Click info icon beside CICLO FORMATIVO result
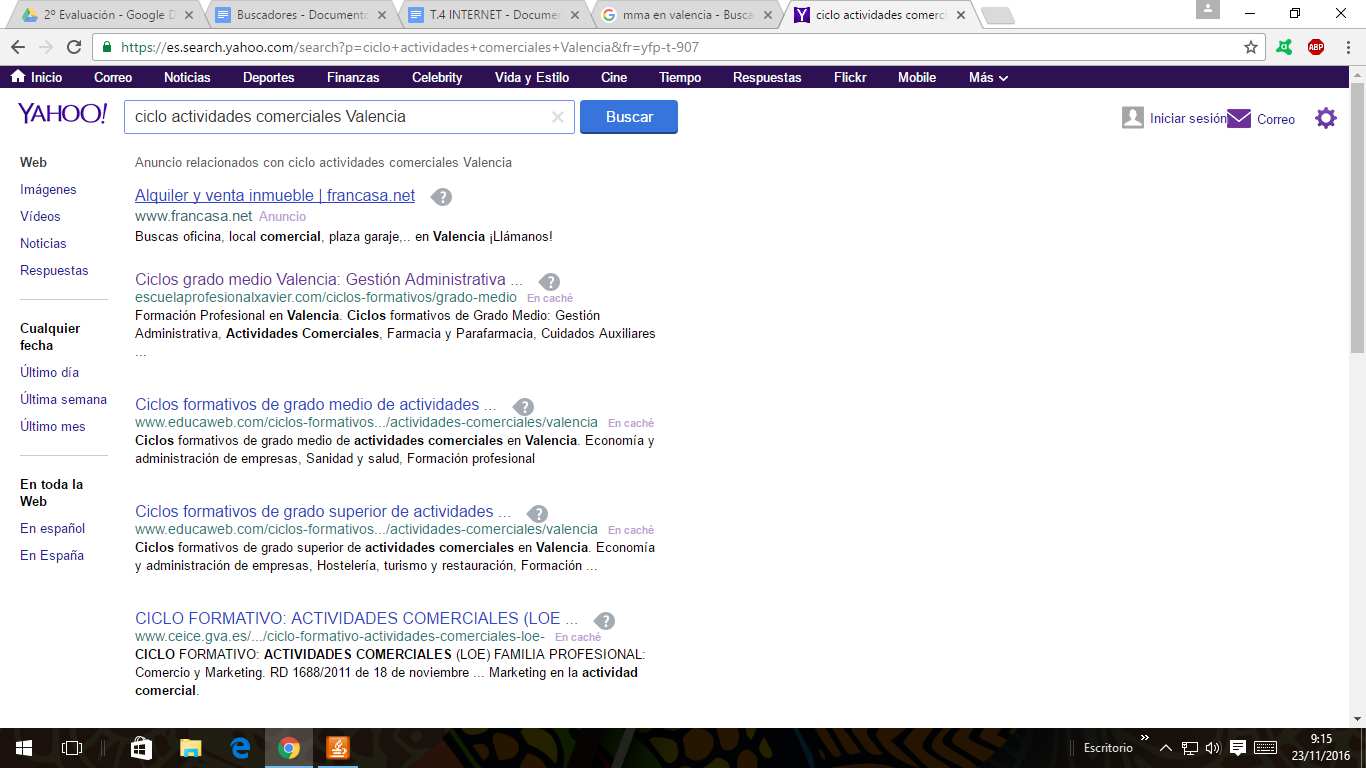This screenshot has height=768, width=1366. [x=604, y=620]
